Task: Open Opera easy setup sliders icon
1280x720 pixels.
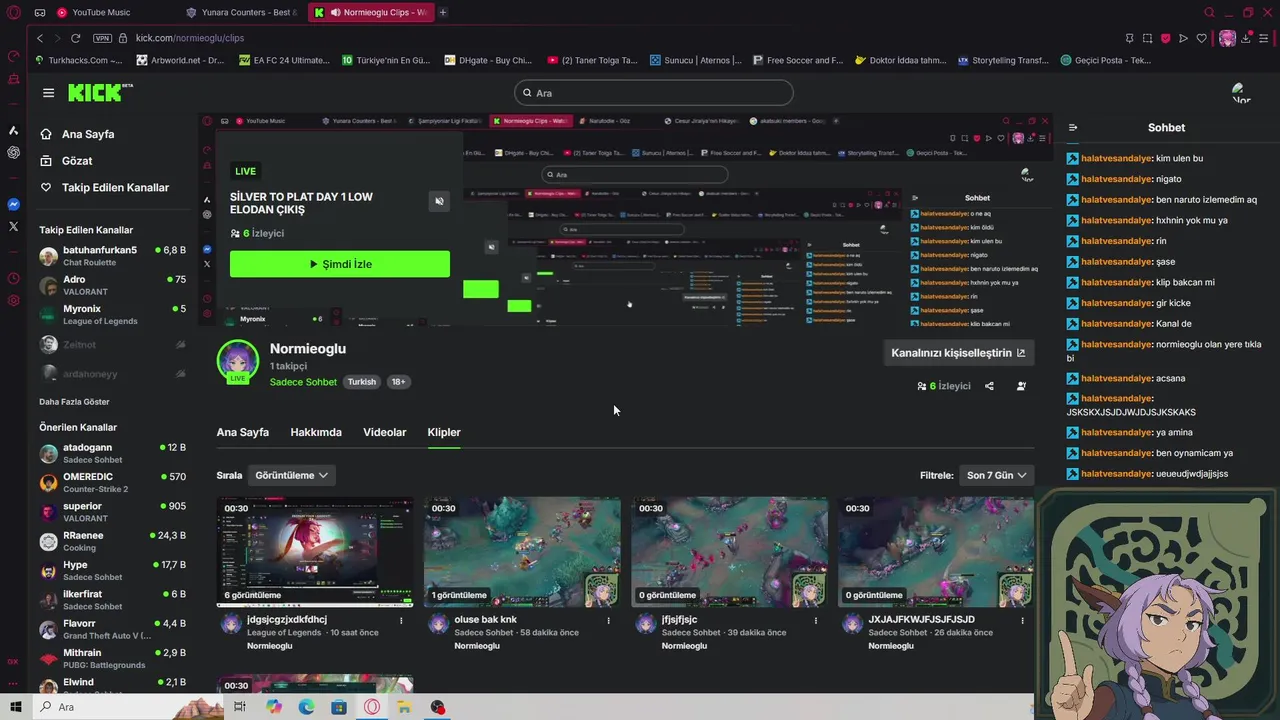Action: point(1264,38)
